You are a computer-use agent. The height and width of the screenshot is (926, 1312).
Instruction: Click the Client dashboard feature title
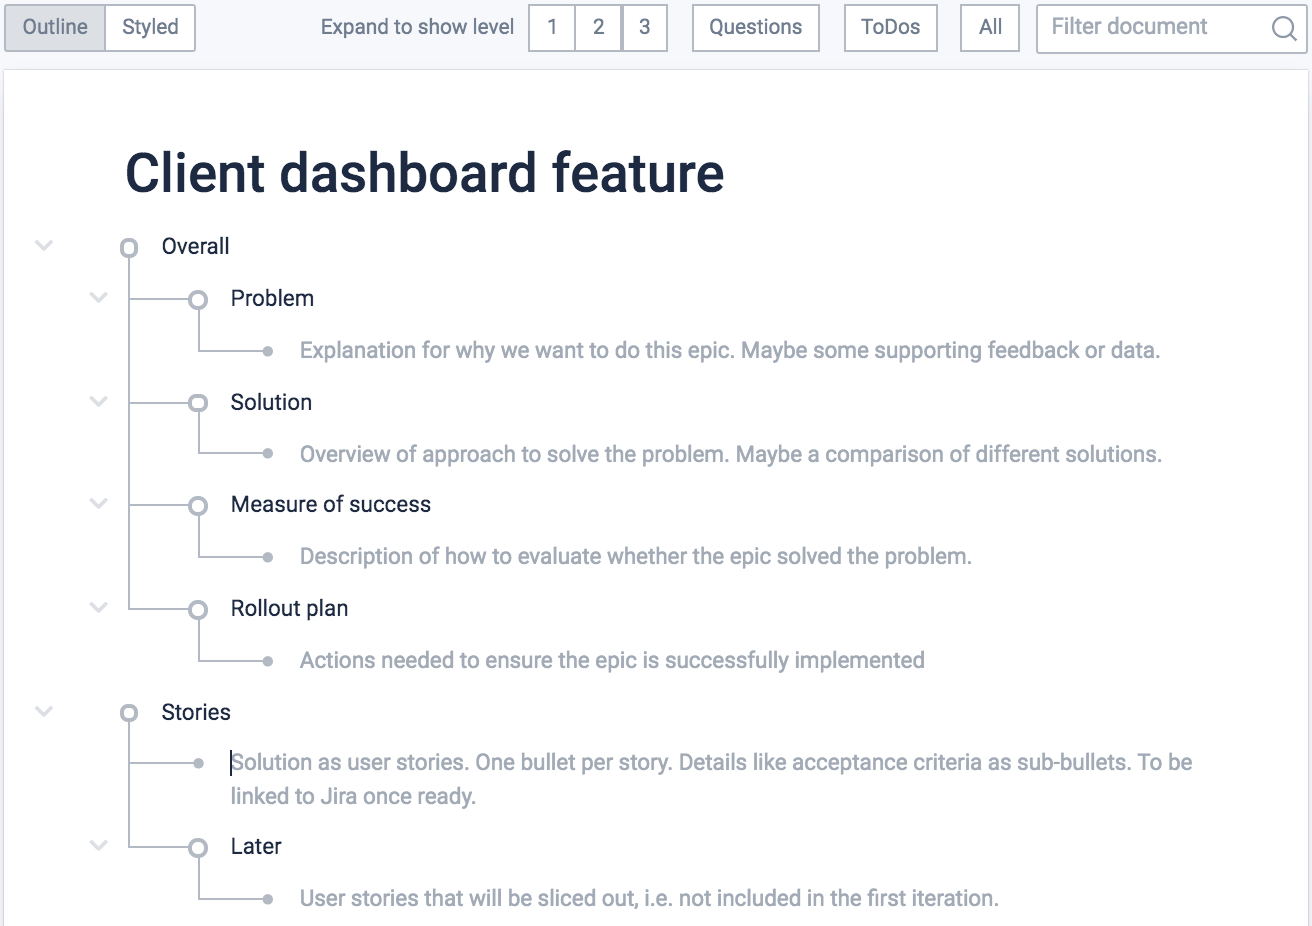[x=424, y=172]
